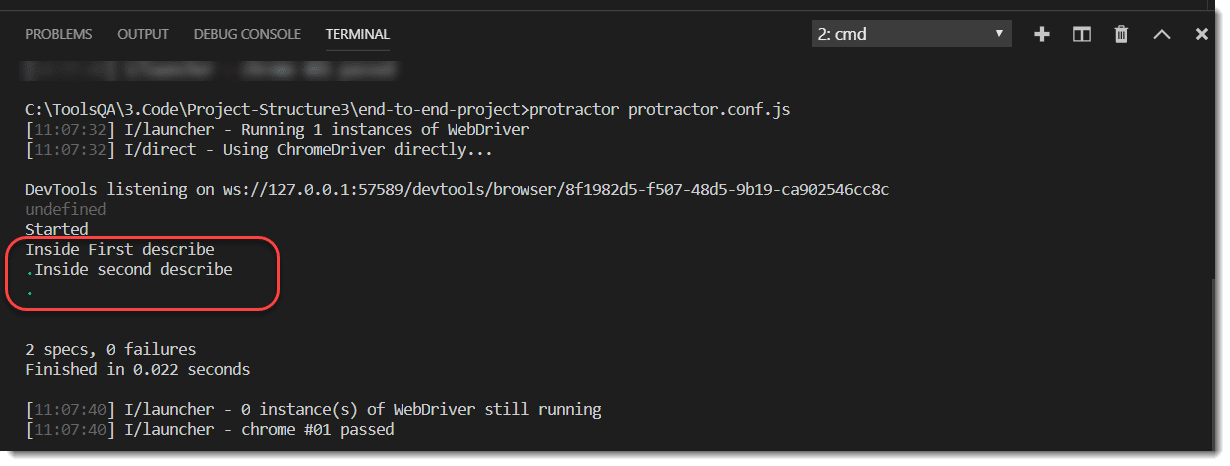Click the grey 'undefined' output text
The width and height of the screenshot is (1230, 466).
65,209
